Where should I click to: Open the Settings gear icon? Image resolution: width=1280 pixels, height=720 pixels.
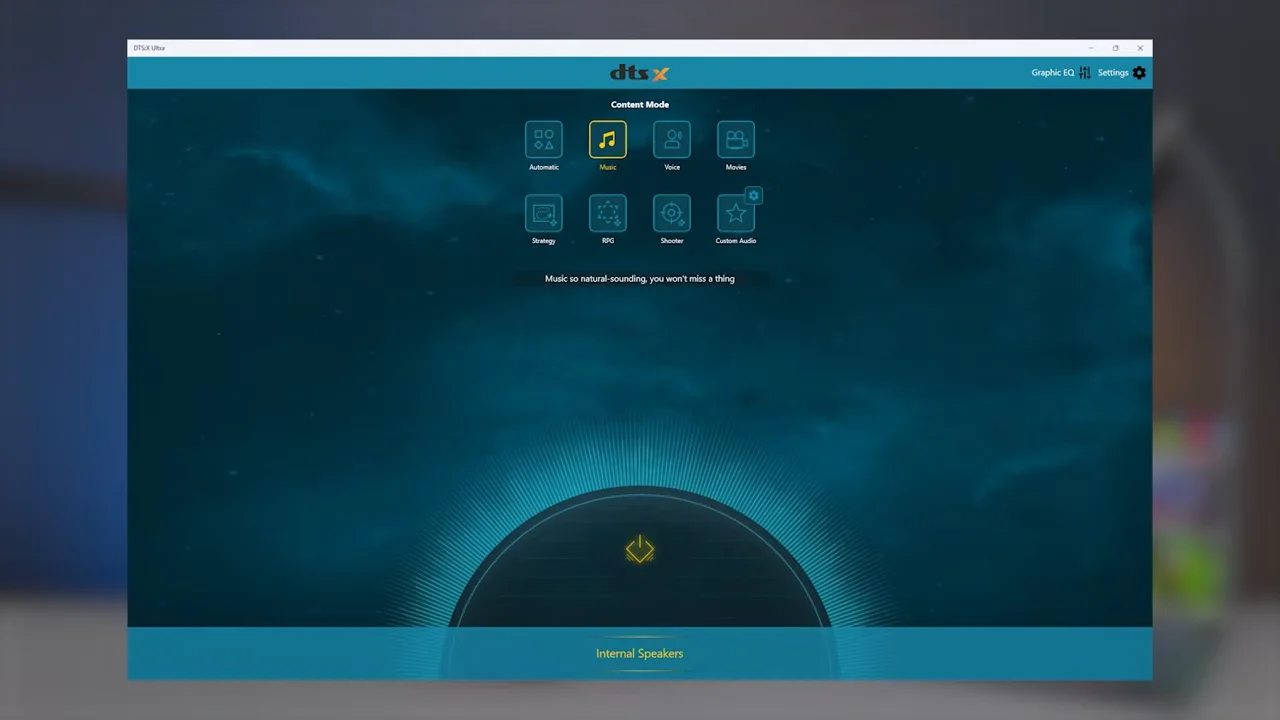pos(1139,73)
